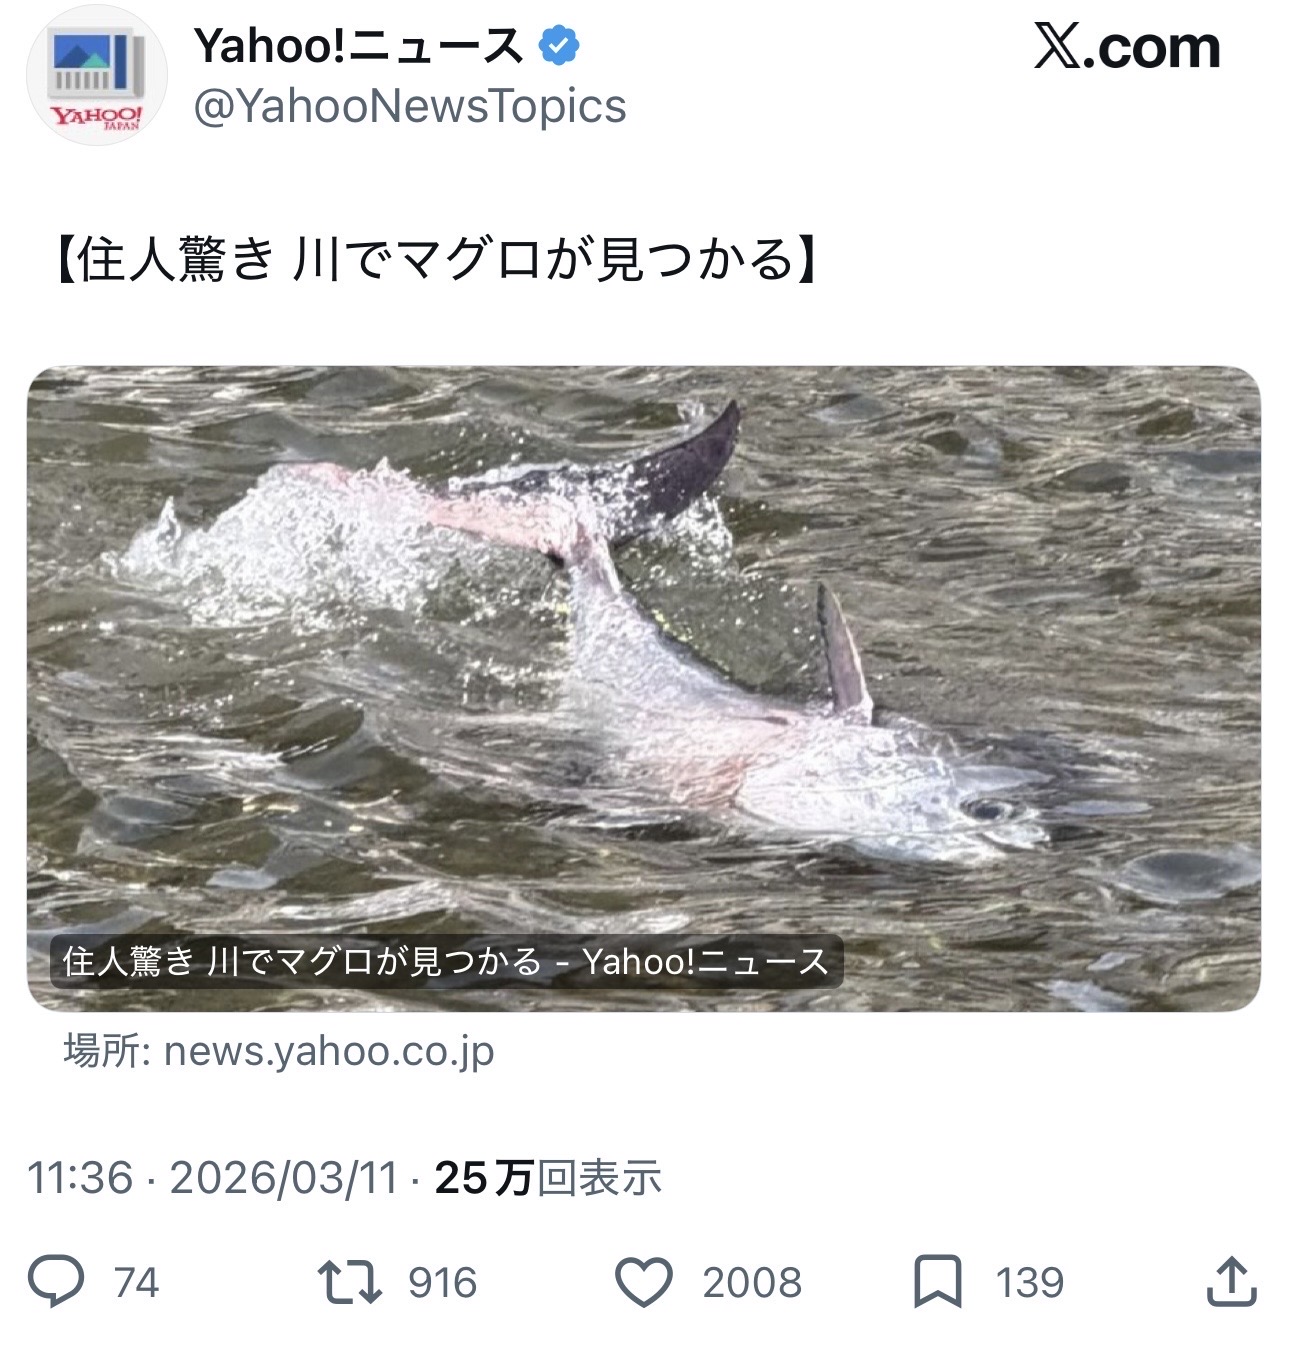View the 2008 likes count
Image resolution: width=1289 pixels, height=1352 pixels.
[x=752, y=1283]
